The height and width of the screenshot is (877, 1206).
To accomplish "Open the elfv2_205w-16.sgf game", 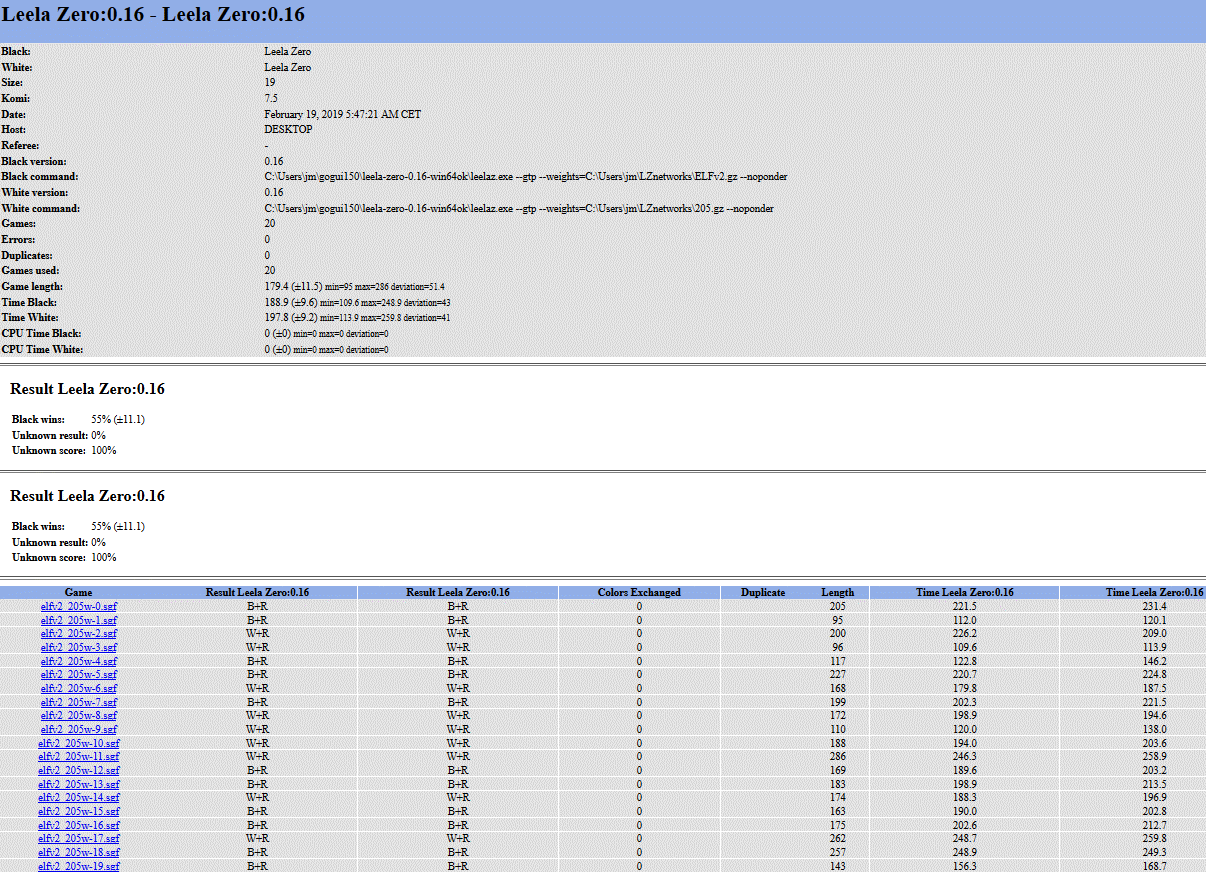I will [78, 825].
